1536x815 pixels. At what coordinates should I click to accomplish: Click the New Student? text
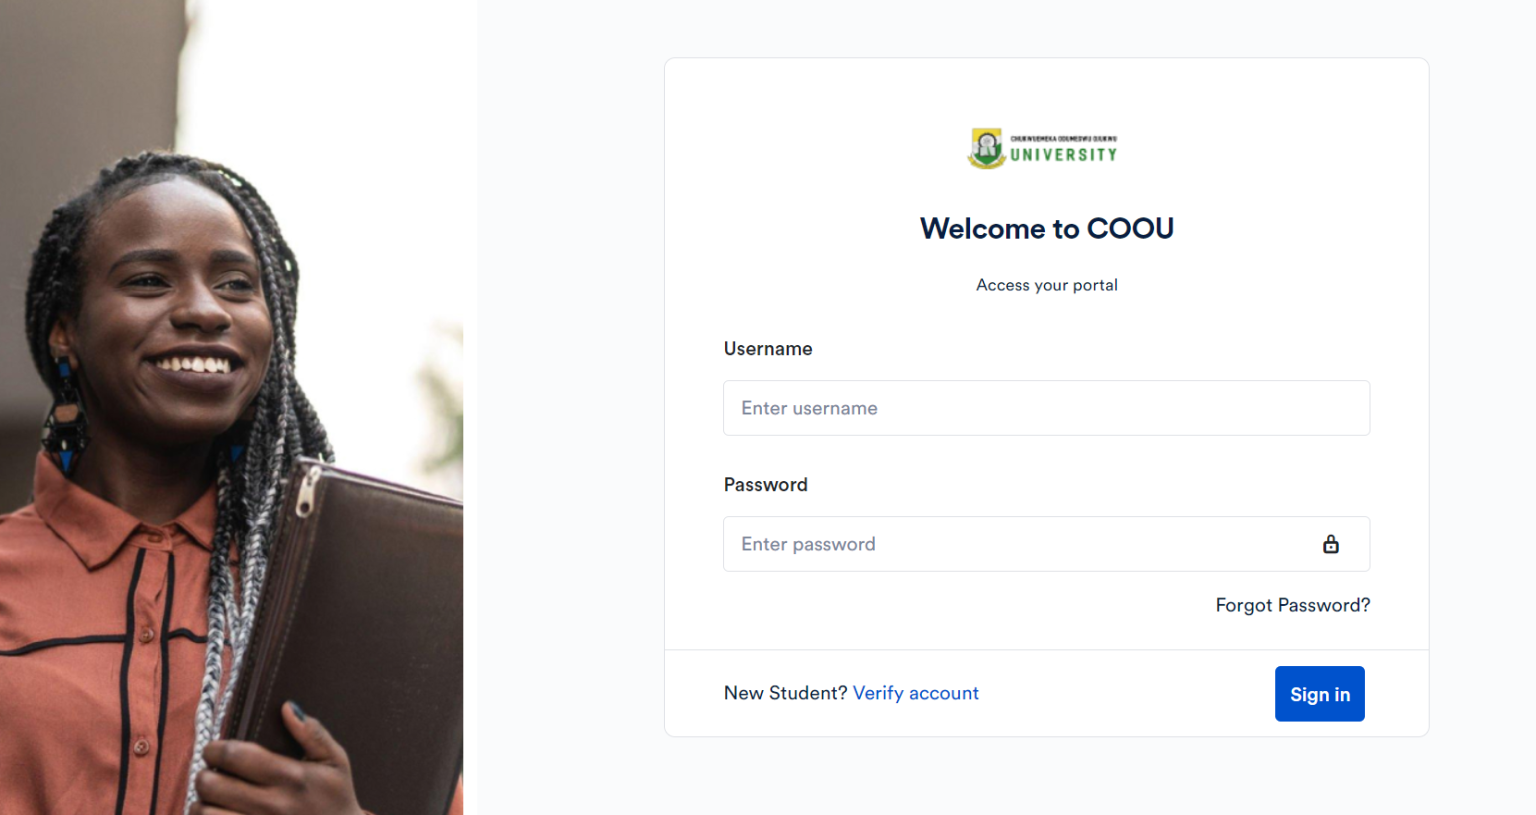[x=785, y=693]
